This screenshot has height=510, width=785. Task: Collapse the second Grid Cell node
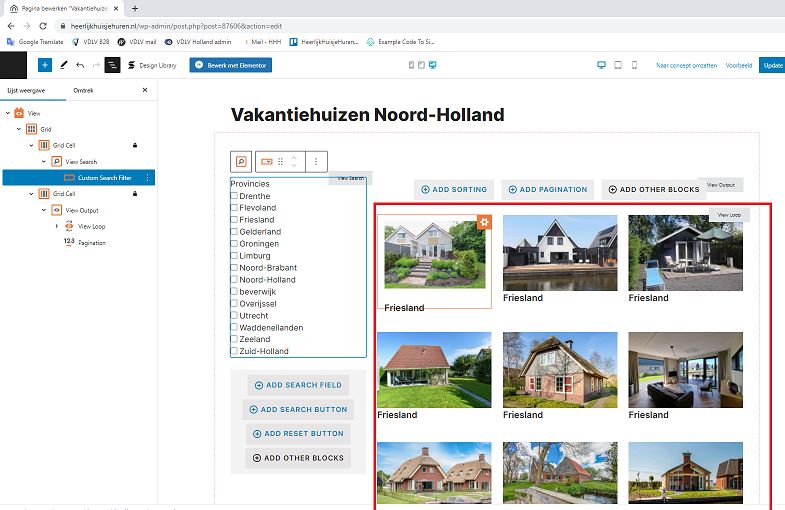point(32,194)
